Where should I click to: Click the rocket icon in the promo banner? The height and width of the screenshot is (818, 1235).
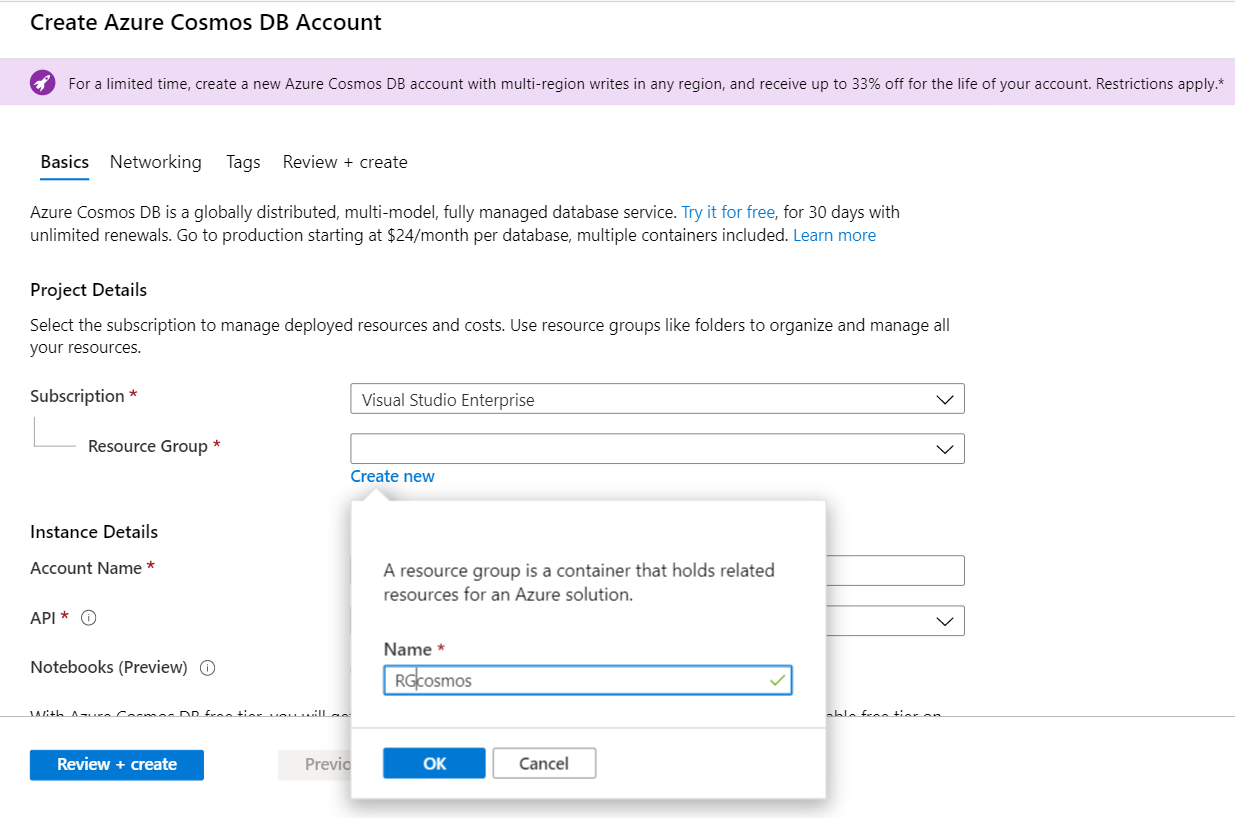(x=42, y=83)
